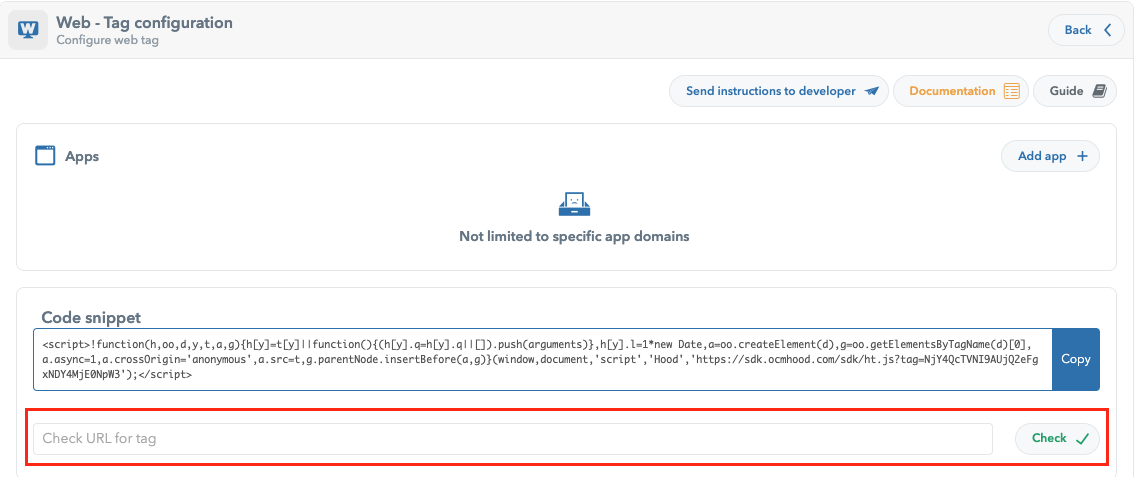Screen dimensions: 1135x477
Task: Click the green checkmark icon
Action: click(1083, 439)
